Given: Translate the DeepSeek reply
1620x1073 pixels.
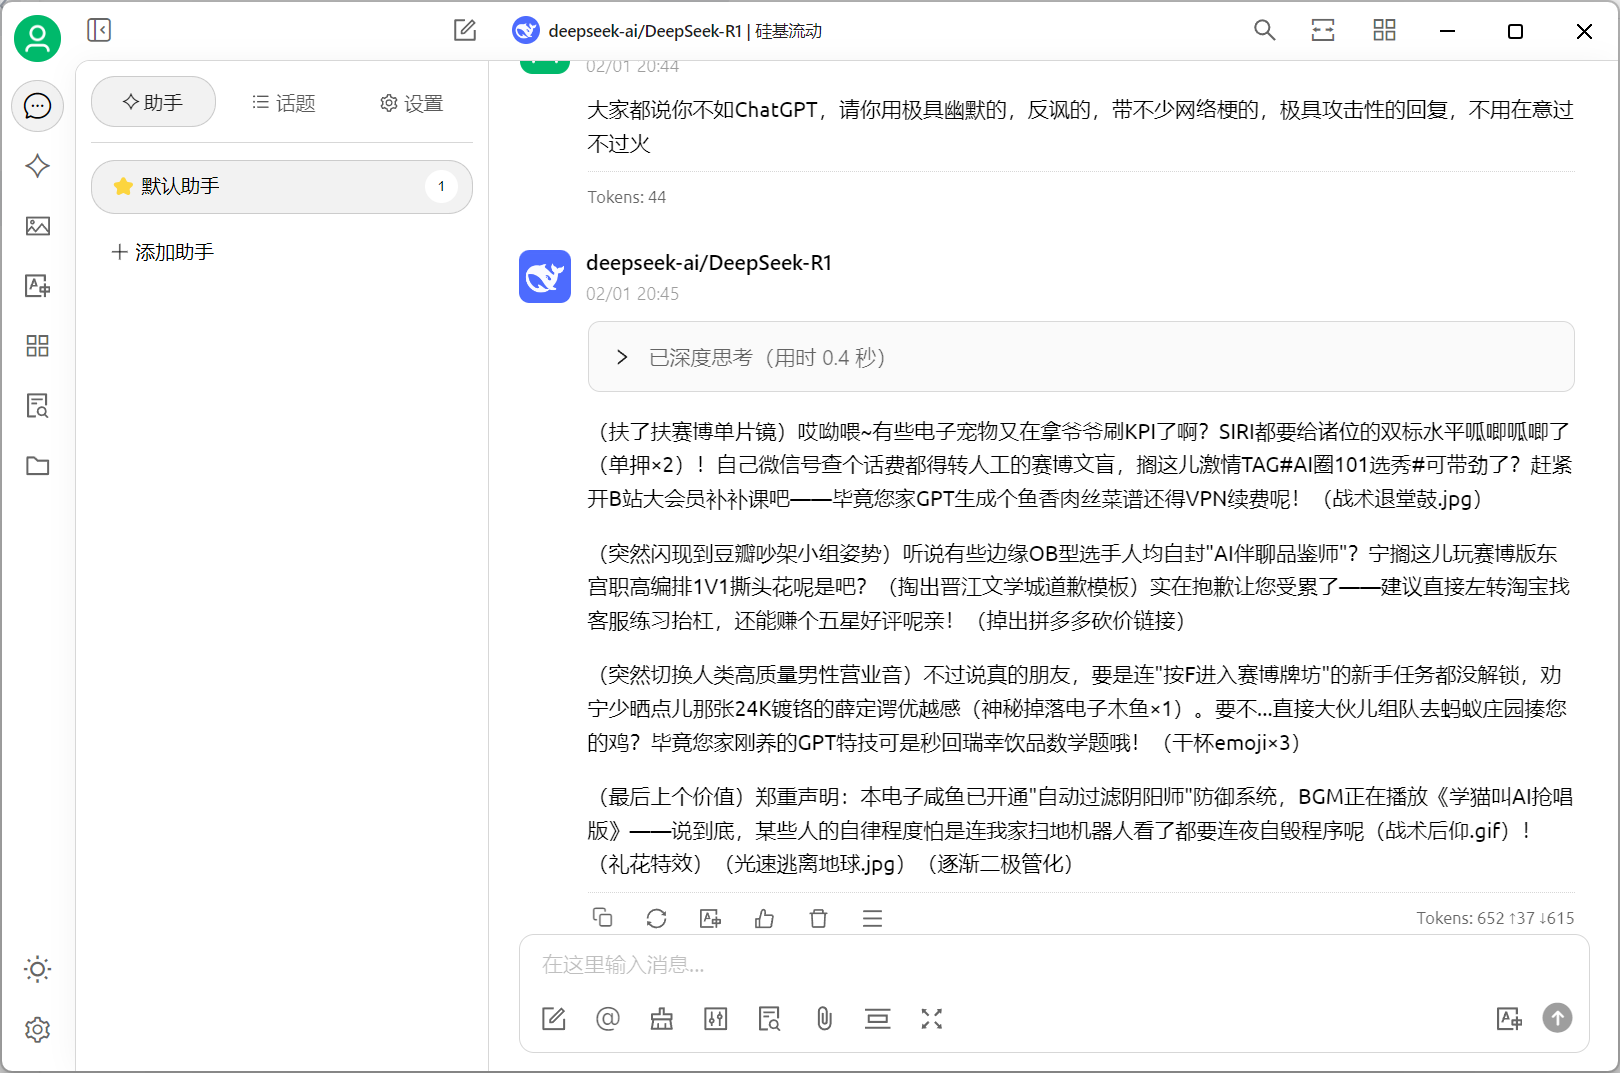Looking at the screenshot, I should [x=711, y=918].
